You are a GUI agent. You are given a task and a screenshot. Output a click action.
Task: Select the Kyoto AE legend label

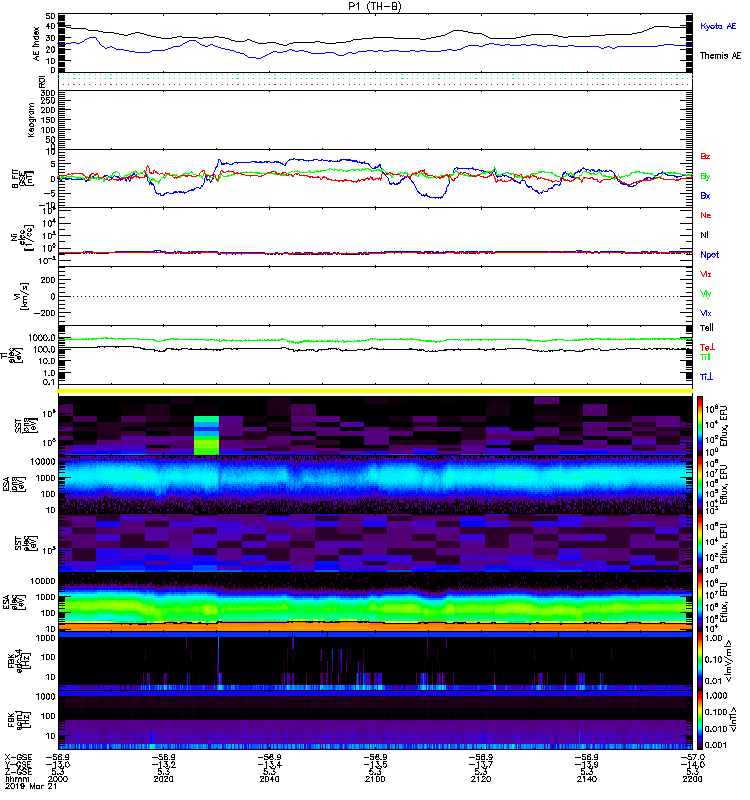pos(718,26)
